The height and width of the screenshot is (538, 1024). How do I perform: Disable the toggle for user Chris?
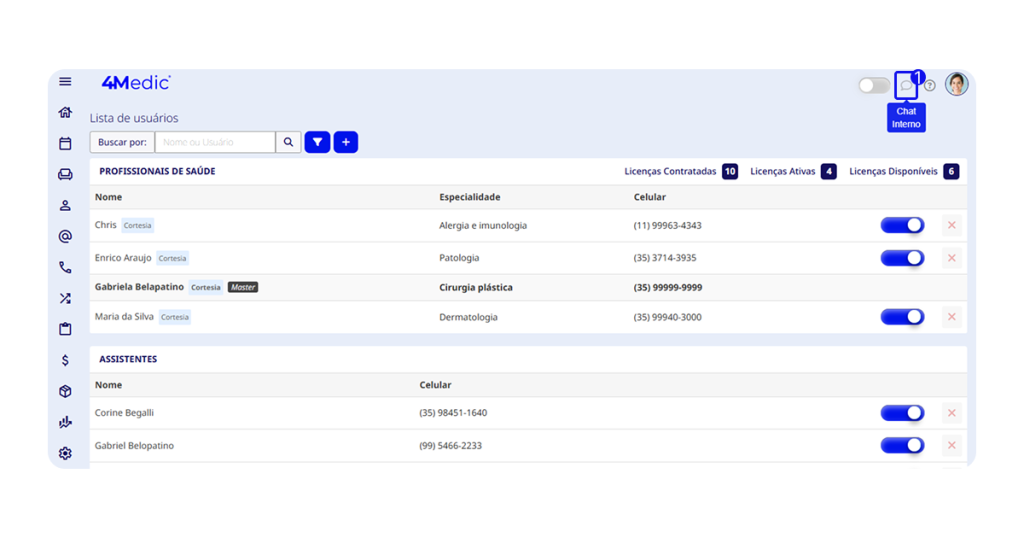(x=902, y=226)
